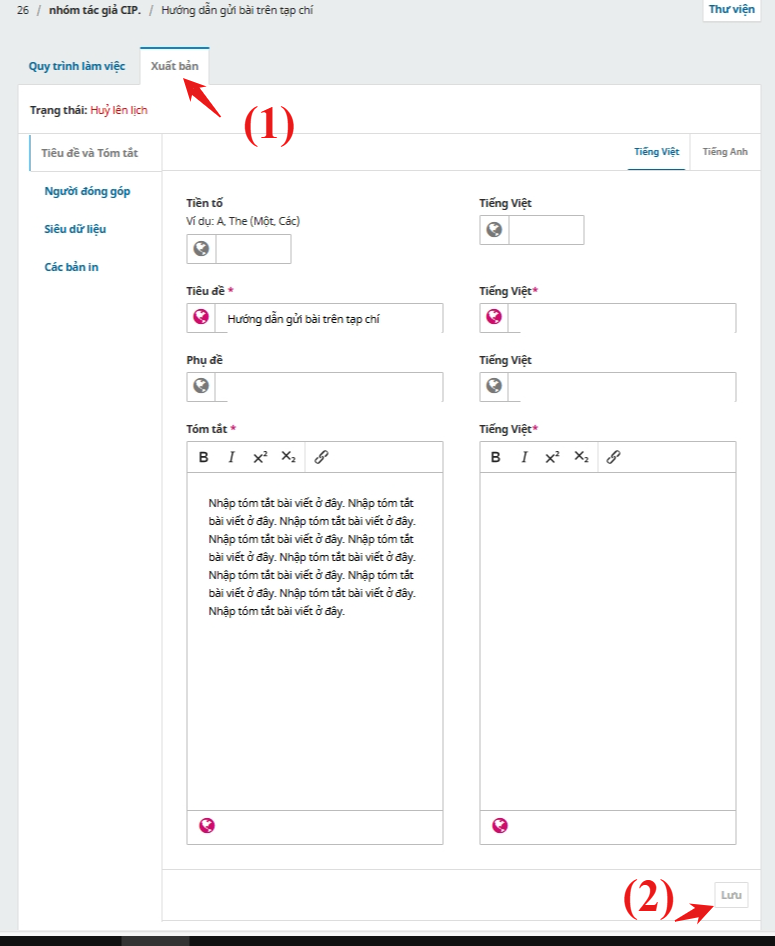Click breadcrumb nhóm tác giả CIP.
775x946 pixels.
tap(95, 10)
